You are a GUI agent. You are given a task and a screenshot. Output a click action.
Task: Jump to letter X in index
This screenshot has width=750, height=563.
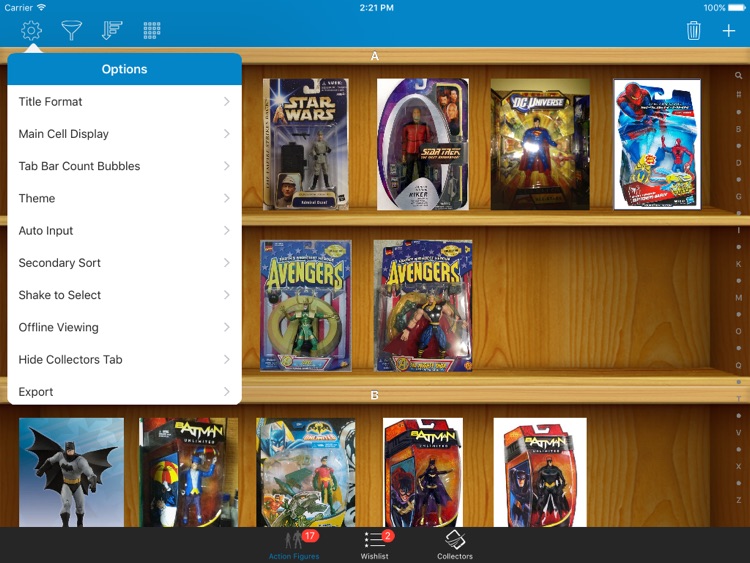pos(739,466)
